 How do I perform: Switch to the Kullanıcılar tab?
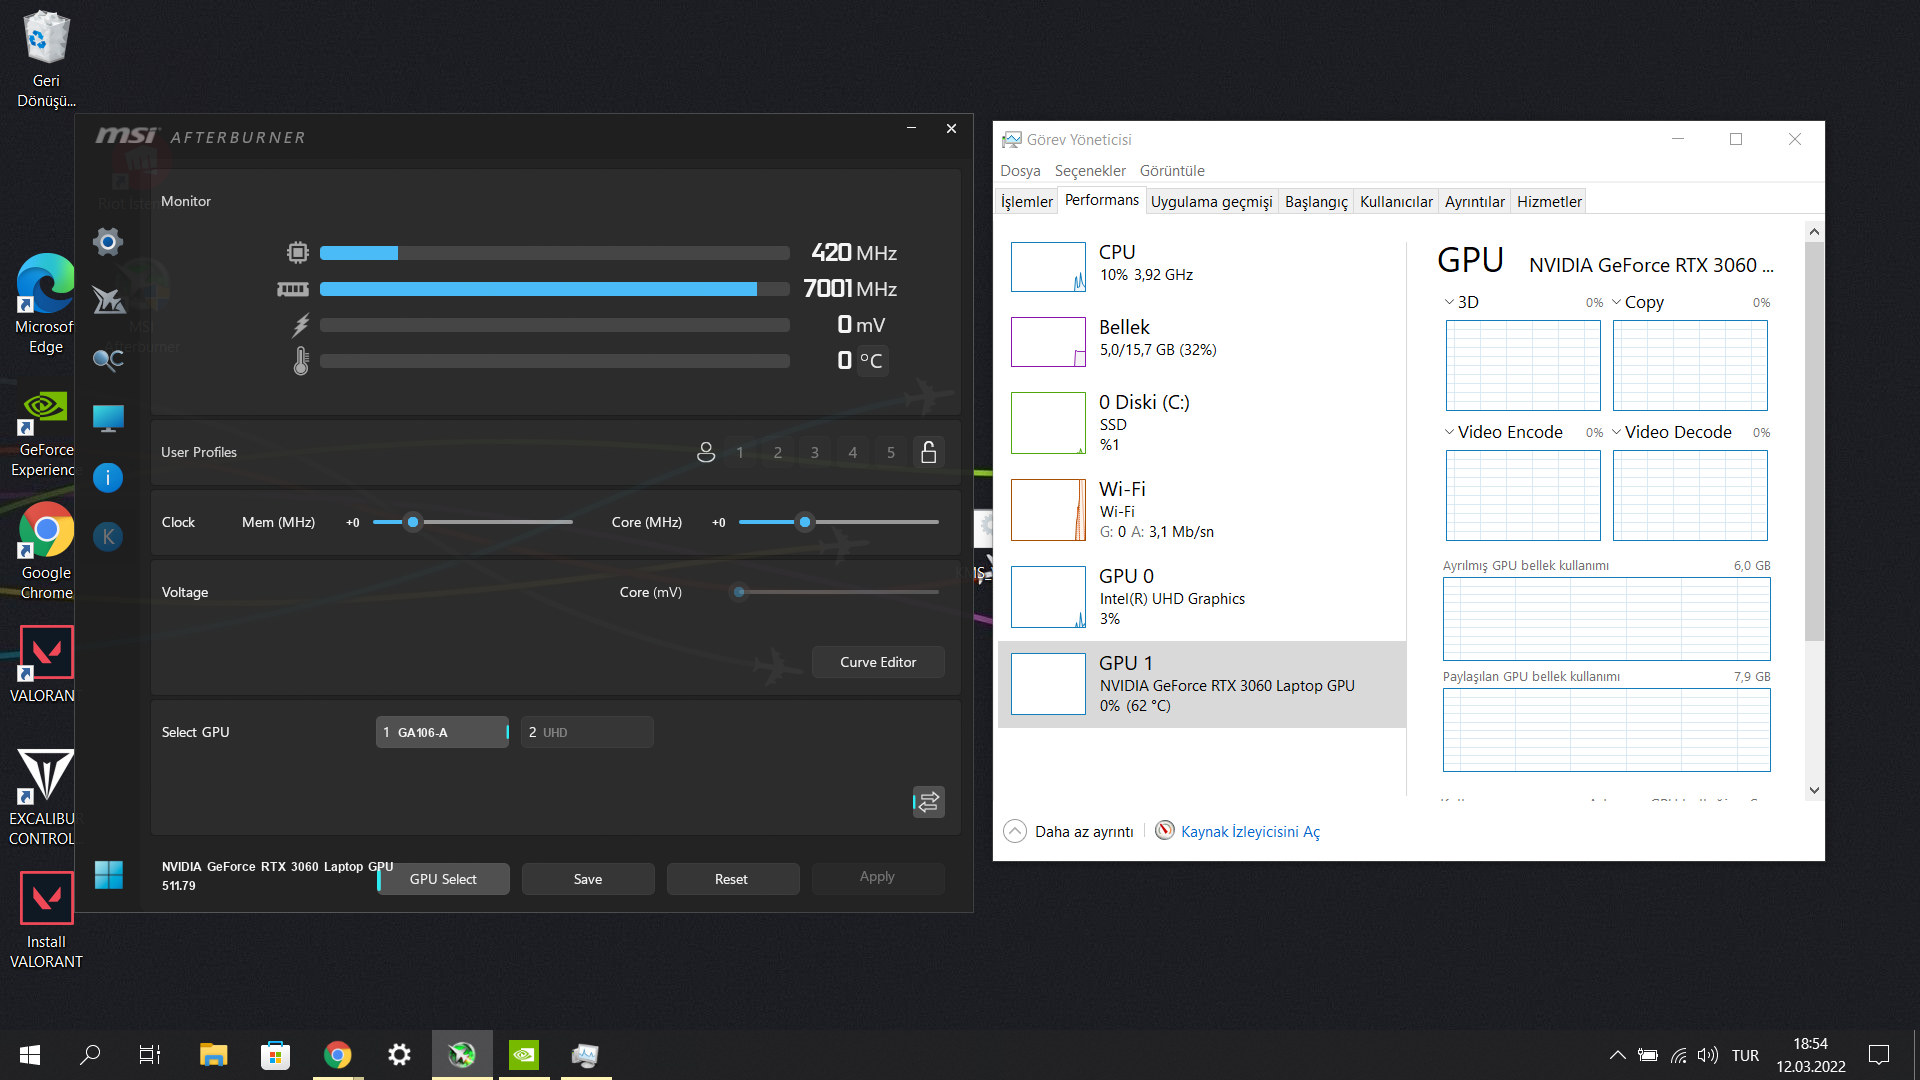[1396, 202]
